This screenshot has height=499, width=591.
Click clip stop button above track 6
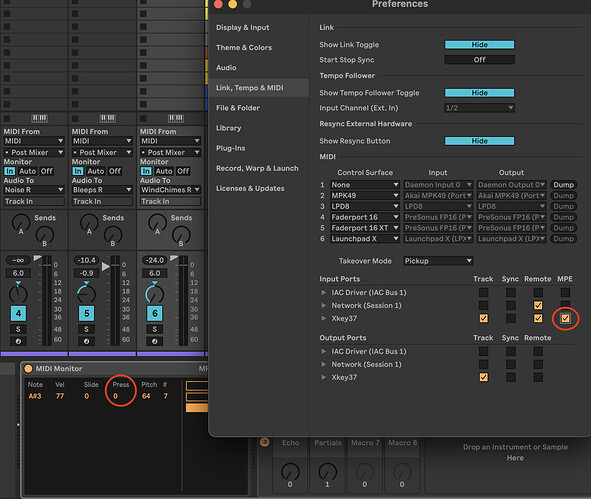click(143, 118)
